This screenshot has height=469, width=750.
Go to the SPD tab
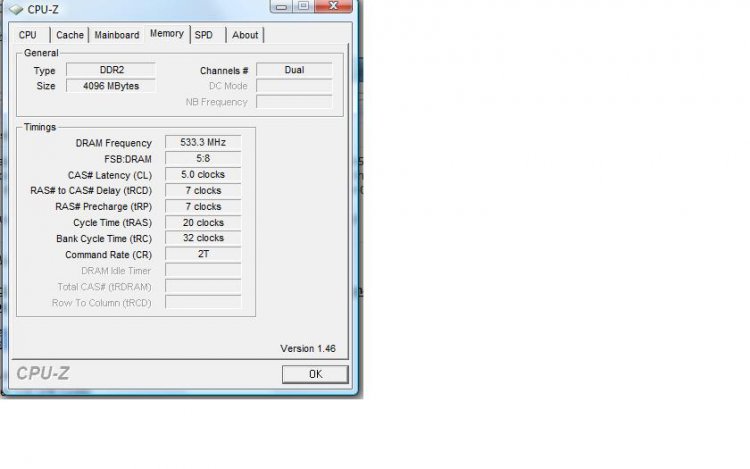204,35
